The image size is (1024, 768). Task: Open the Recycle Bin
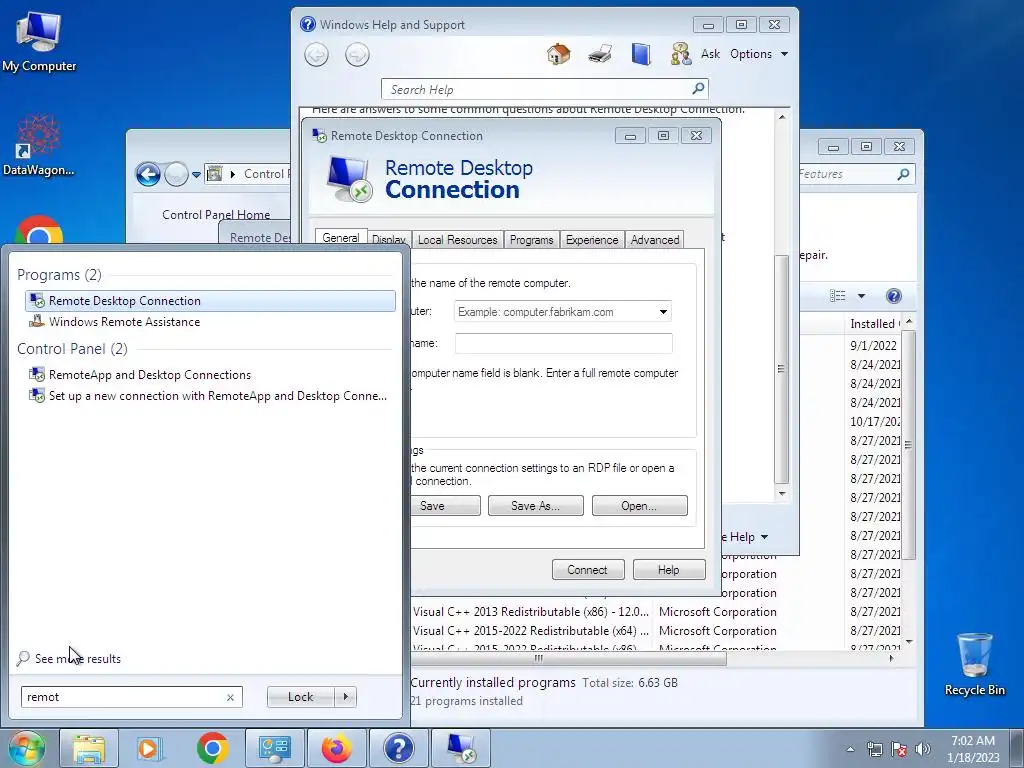(x=974, y=664)
